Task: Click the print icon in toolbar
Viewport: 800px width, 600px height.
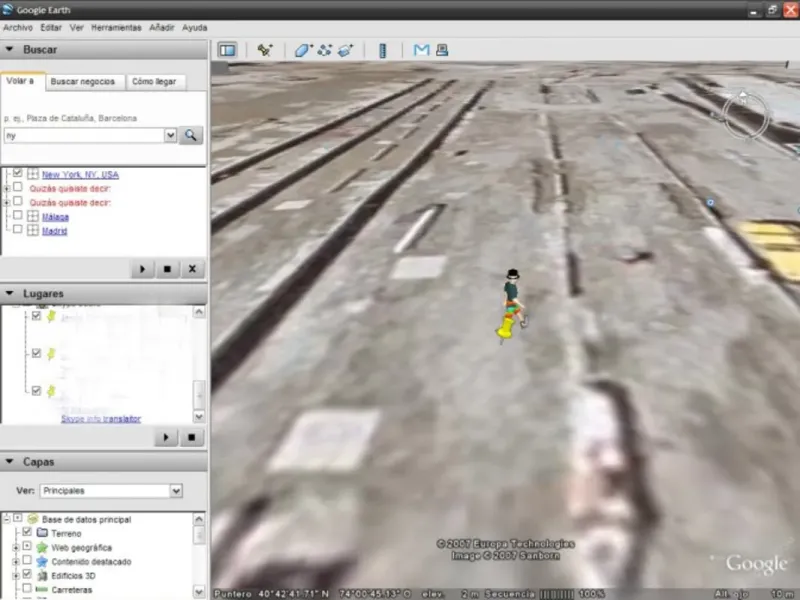Action: tap(441, 50)
